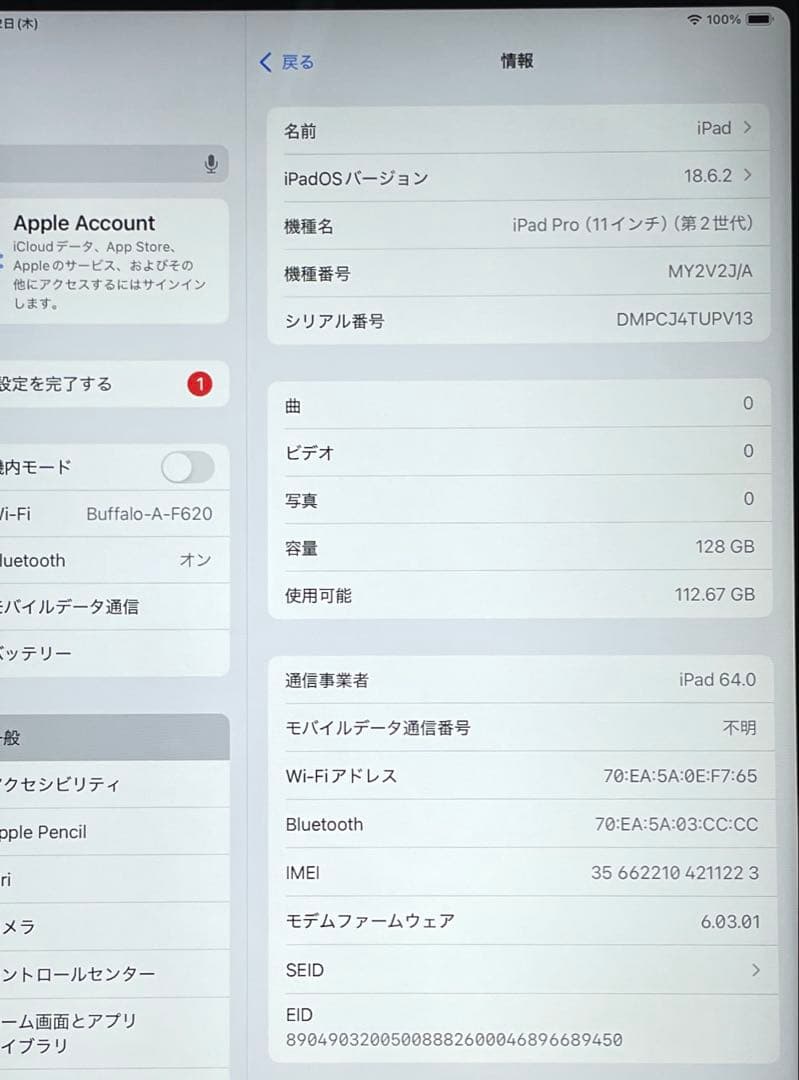Tap Bluetooth address 70:EA:5A:03:CC:CC
The width and height of the screenshot is (799, 1080).
676,824
